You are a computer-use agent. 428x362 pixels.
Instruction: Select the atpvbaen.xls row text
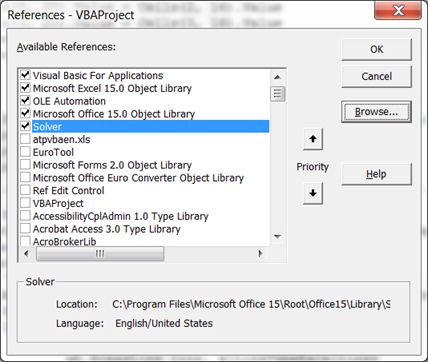(x=61, y=139)
